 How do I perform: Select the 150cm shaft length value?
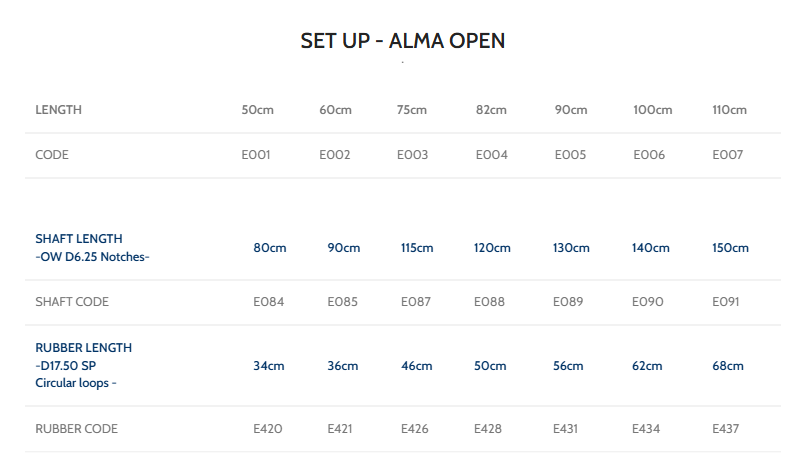730,248
